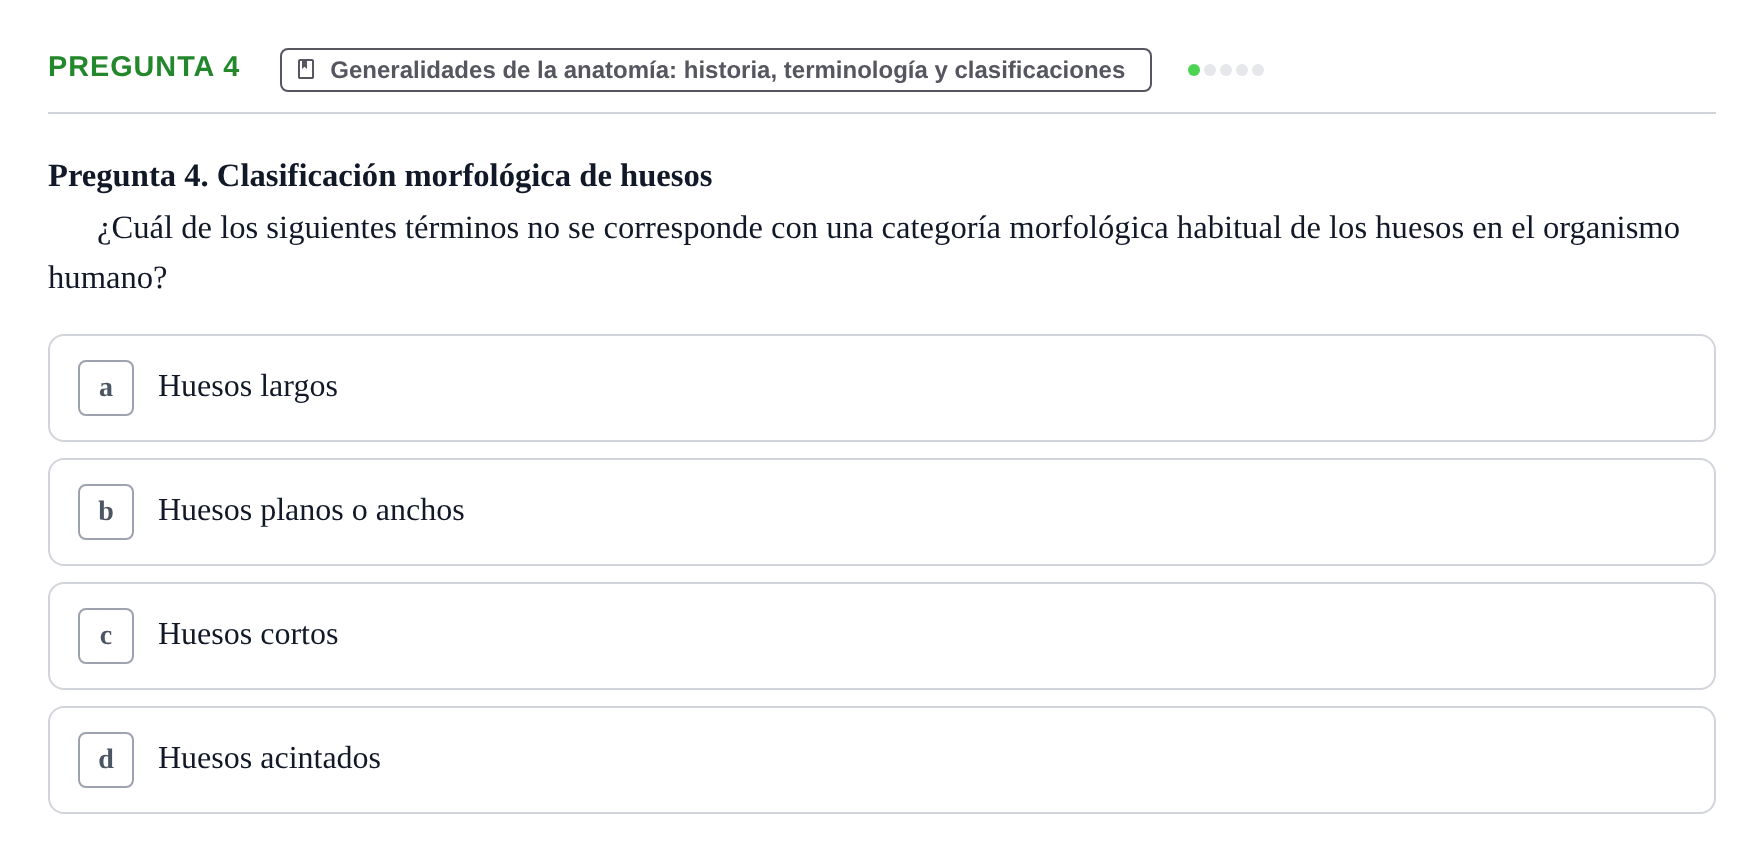The width and height of the screenshot is (1764, 864).
Task: Click the third gray difficulty dot
Action: 1226,70
